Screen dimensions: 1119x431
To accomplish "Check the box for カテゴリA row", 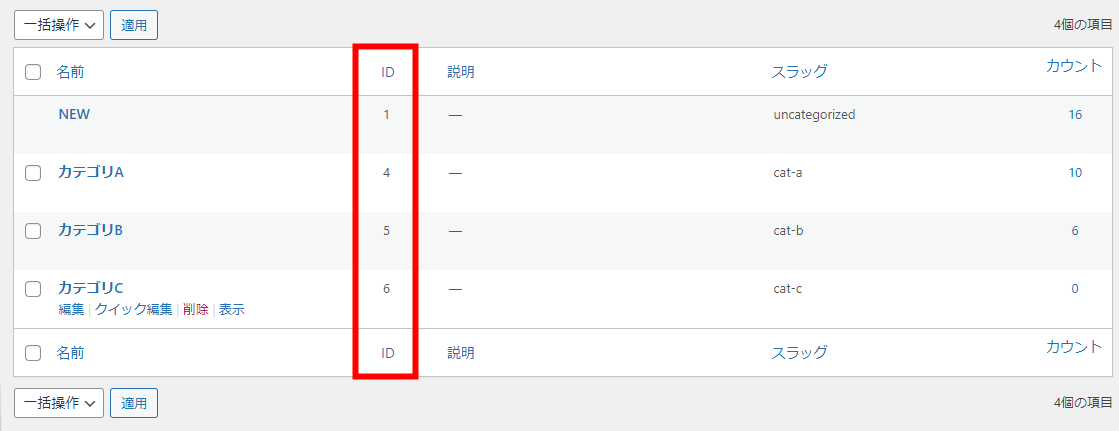I will click(x=33, y=173).
